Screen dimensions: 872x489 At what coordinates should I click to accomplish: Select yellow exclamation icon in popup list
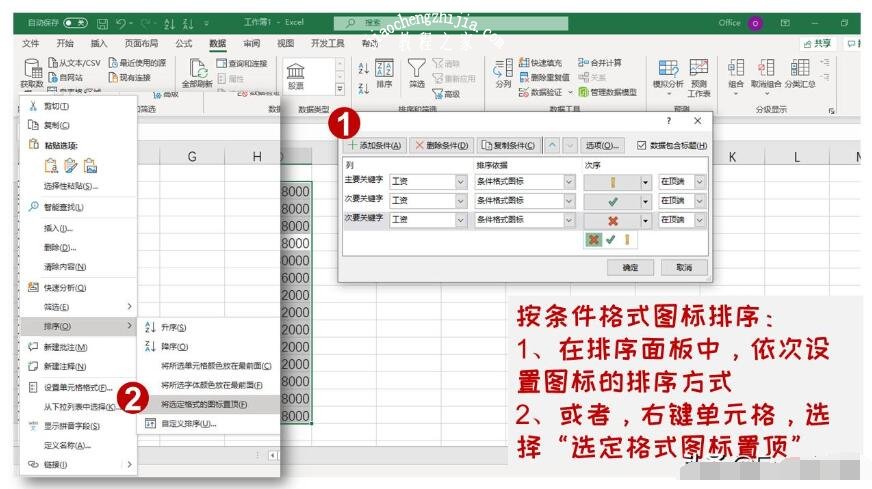[x=627, y=240]
